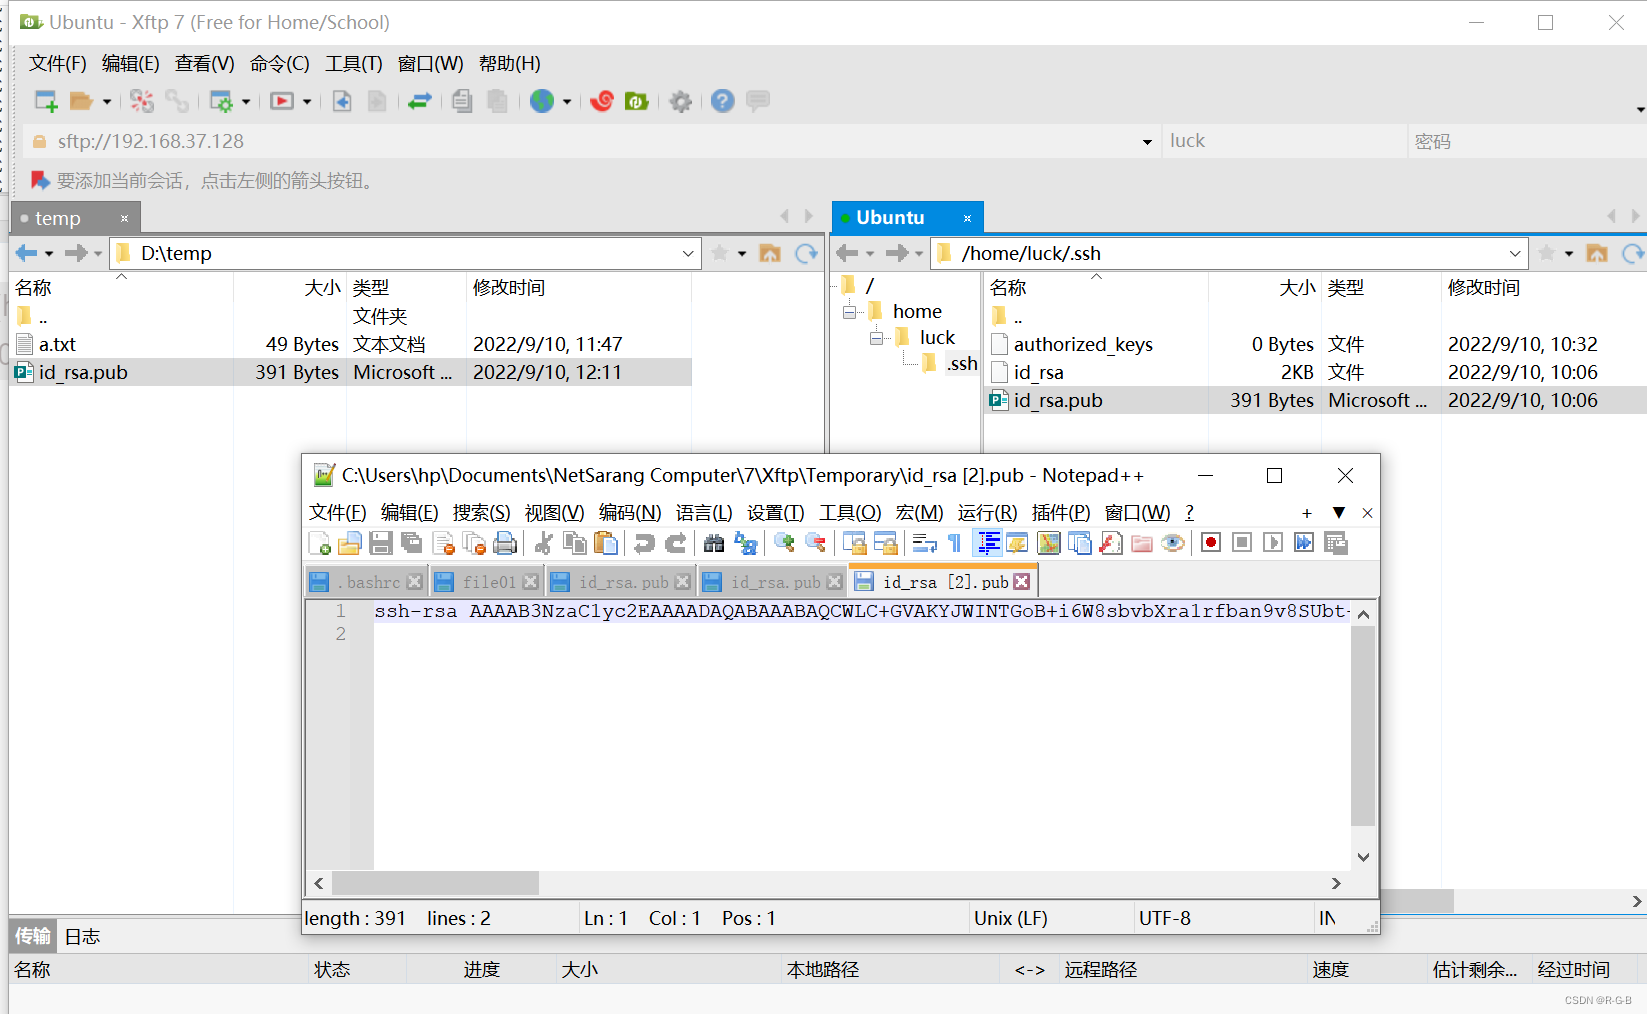Expand the globe encoding dropdown arrow
Viewport: 1647px width, 1014px height.
tap(567, 102)
